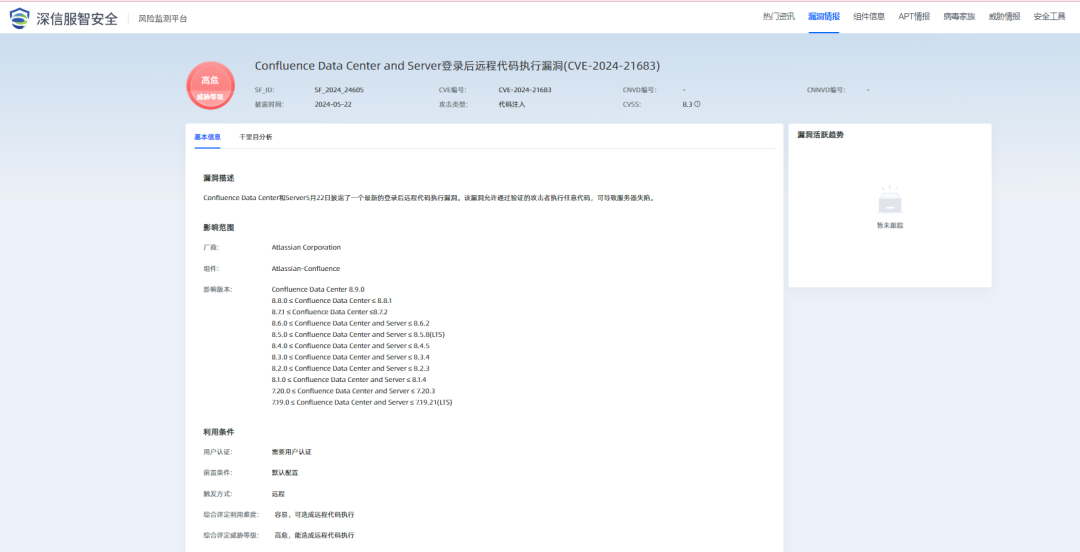
Task: Click the 深信服智安全 brand name
Action: 77,19
